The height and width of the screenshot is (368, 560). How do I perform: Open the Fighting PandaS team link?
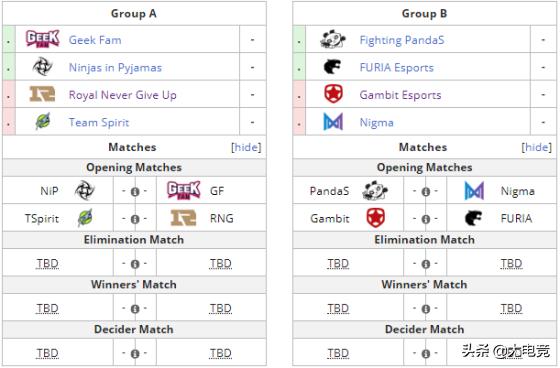click(x=402, y=40)
